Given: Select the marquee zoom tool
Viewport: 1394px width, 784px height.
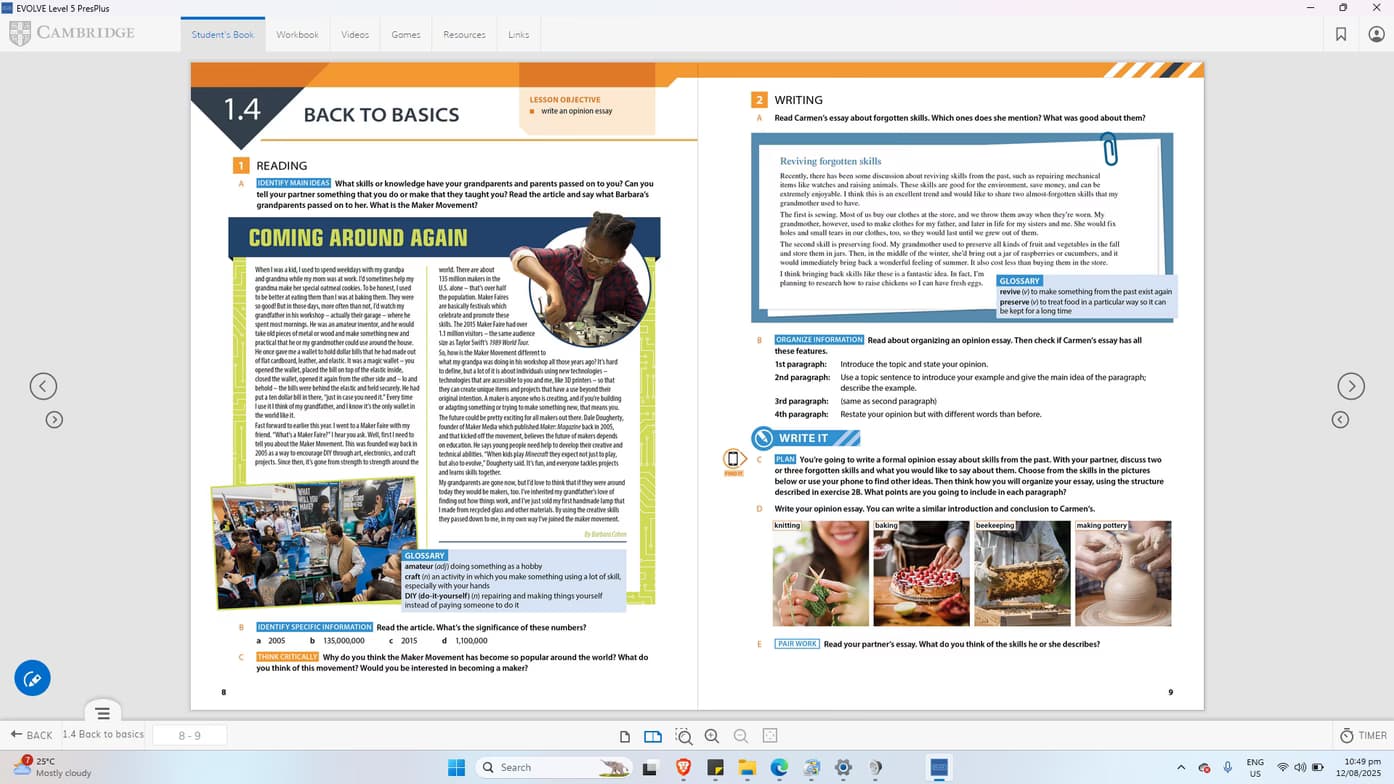Looking at the screenshot, I should point(684,735).
